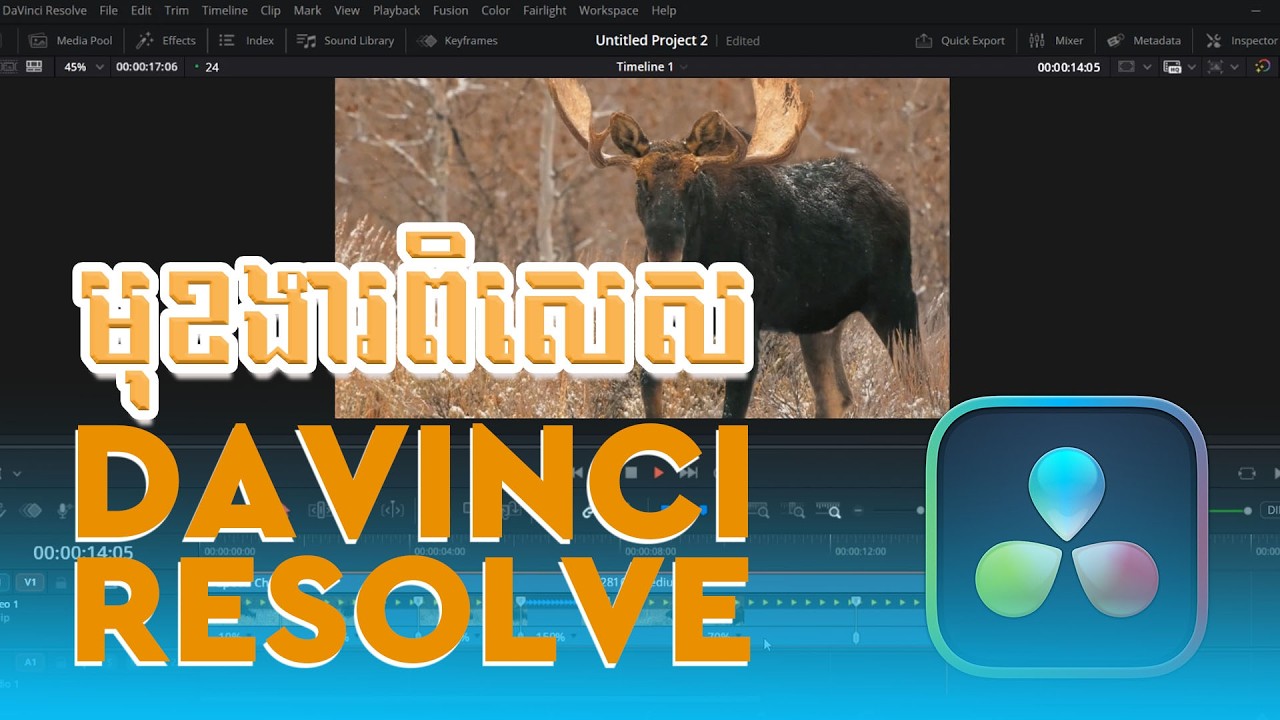Viewport: 1280px width, 720px height.
Task: Switch viewer layout with the dual-viewer icon
Action: click(x=34, y=67)
